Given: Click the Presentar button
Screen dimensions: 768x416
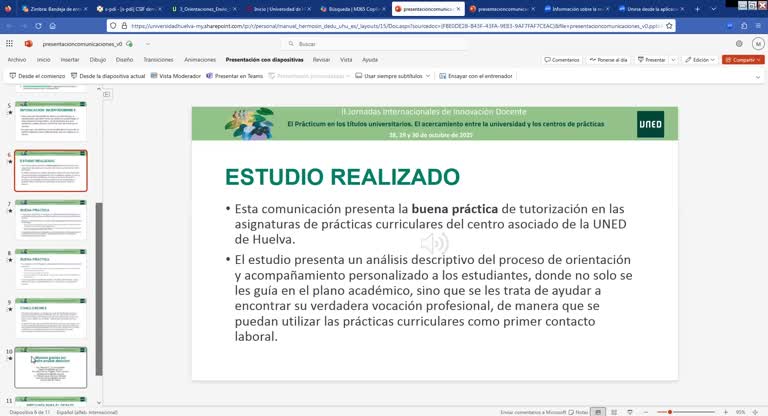Looking at the screenshot, I should tap(651, 60).
